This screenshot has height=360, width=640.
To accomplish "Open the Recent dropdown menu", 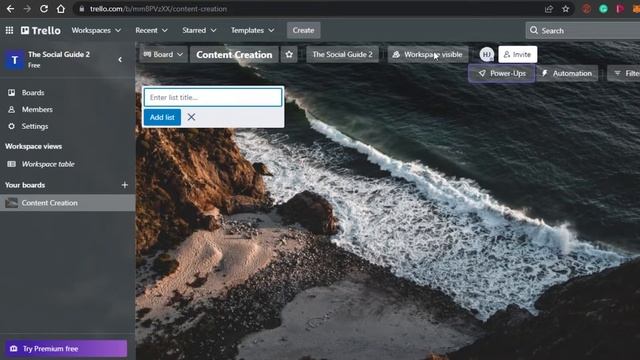I will click(x=151, y=30).
